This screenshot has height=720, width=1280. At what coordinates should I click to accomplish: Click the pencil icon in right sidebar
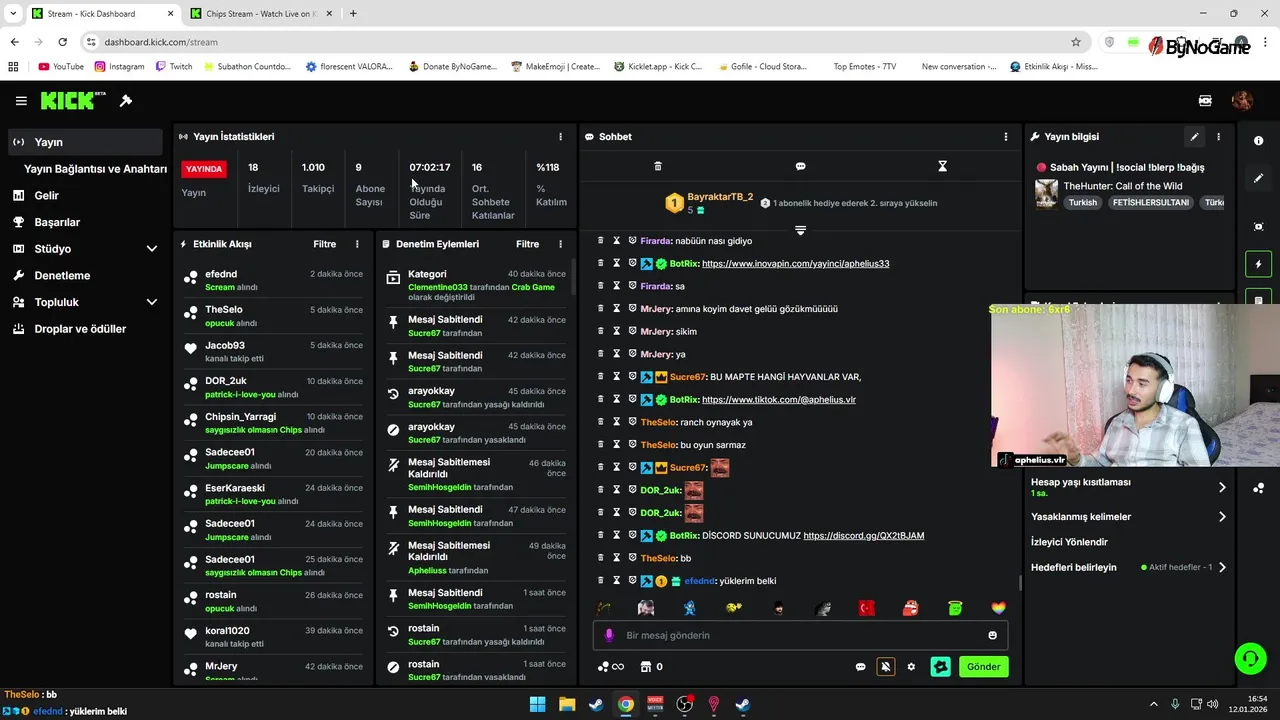coord(1258,178)
